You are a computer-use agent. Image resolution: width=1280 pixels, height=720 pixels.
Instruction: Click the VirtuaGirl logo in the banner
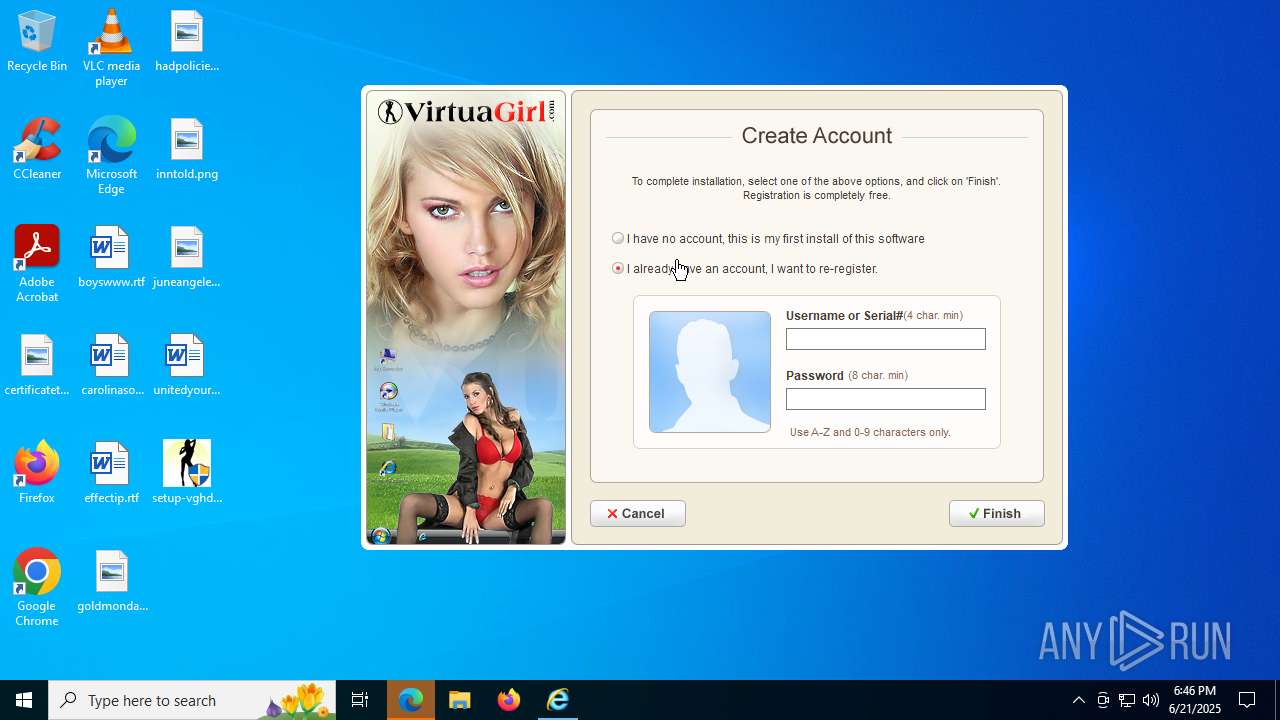pyautogui.click(x=466, y=111)
